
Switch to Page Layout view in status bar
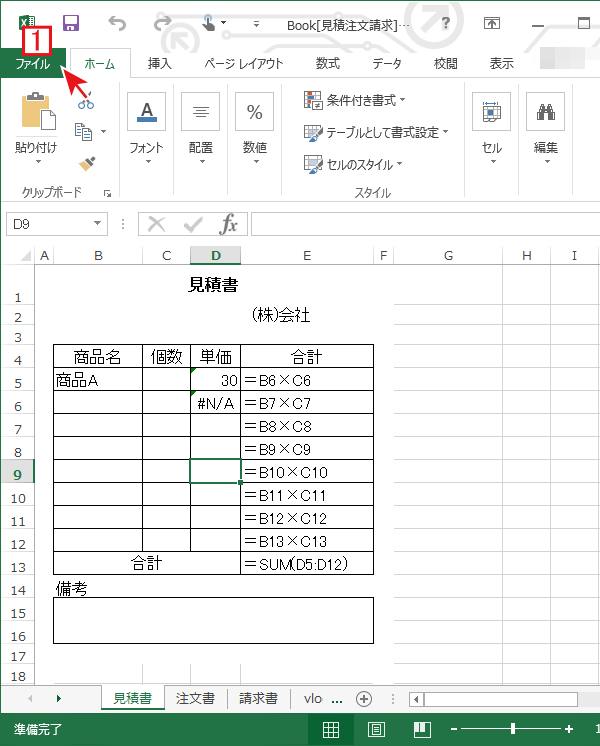(377, 729)
